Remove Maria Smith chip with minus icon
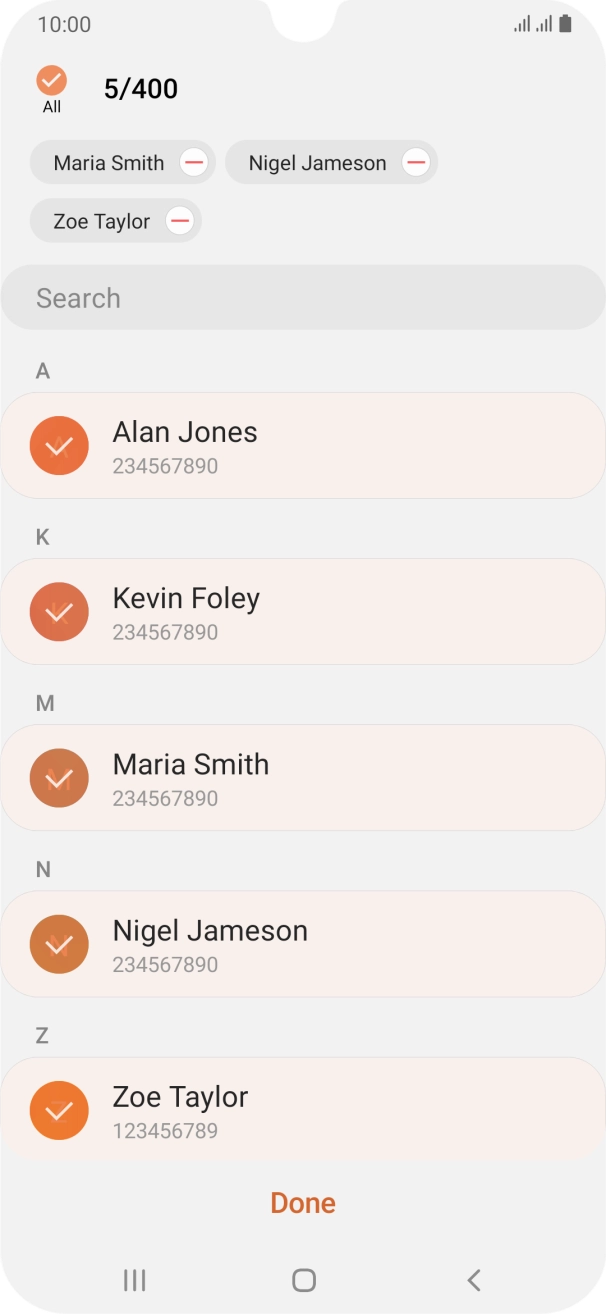This screenshot has width=606, height=1314. [194, 162]
